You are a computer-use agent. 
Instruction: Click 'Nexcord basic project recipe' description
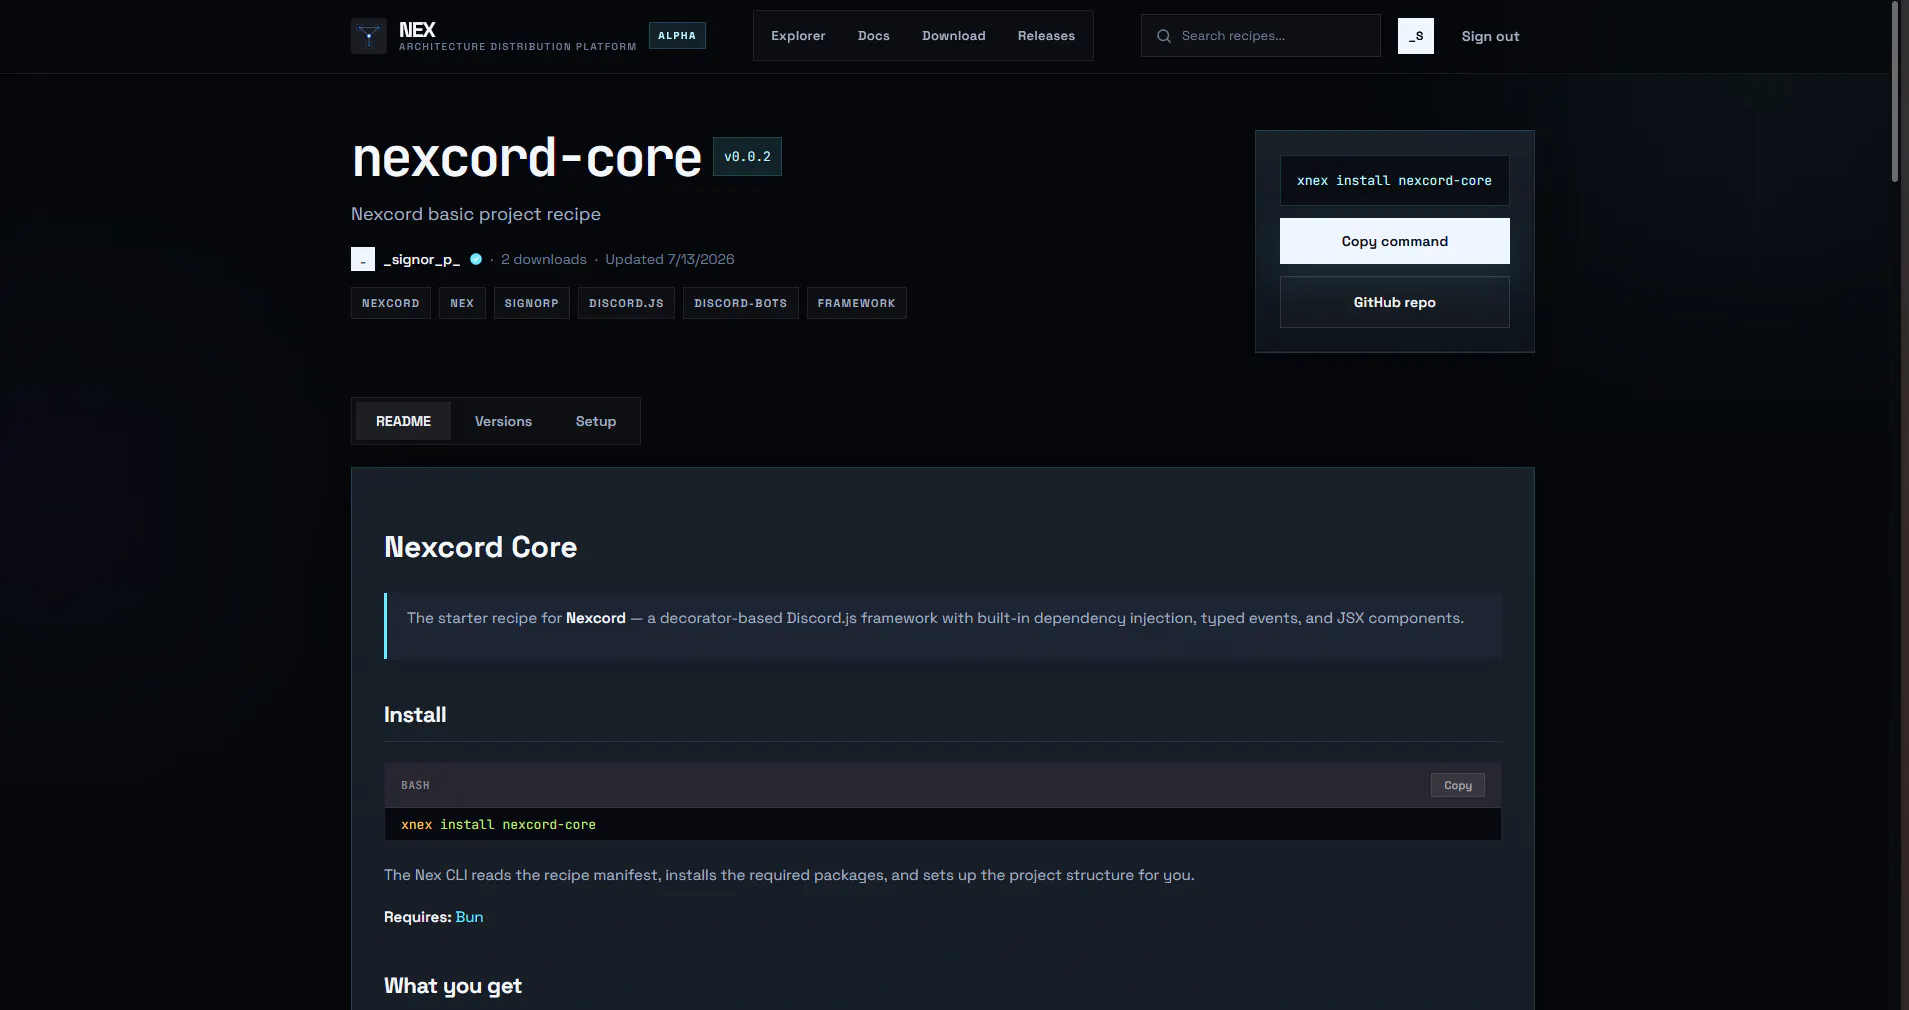coord(476,214)
